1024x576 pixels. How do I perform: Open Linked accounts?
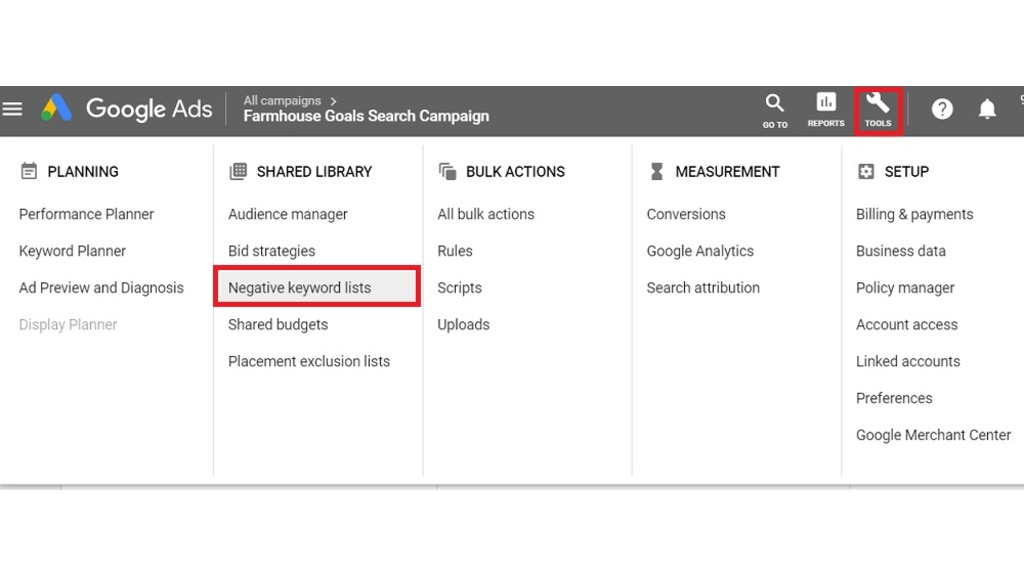coord(908,361)
